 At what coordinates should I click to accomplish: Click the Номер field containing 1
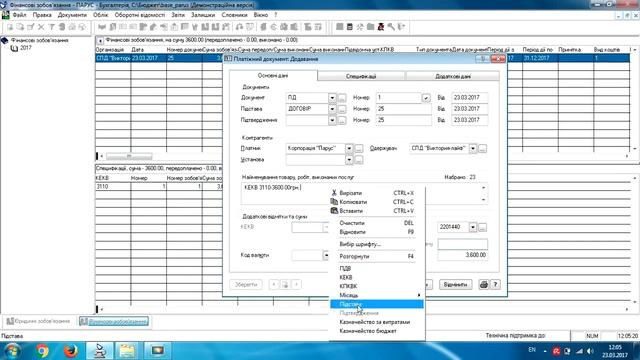tap(398, 98)
